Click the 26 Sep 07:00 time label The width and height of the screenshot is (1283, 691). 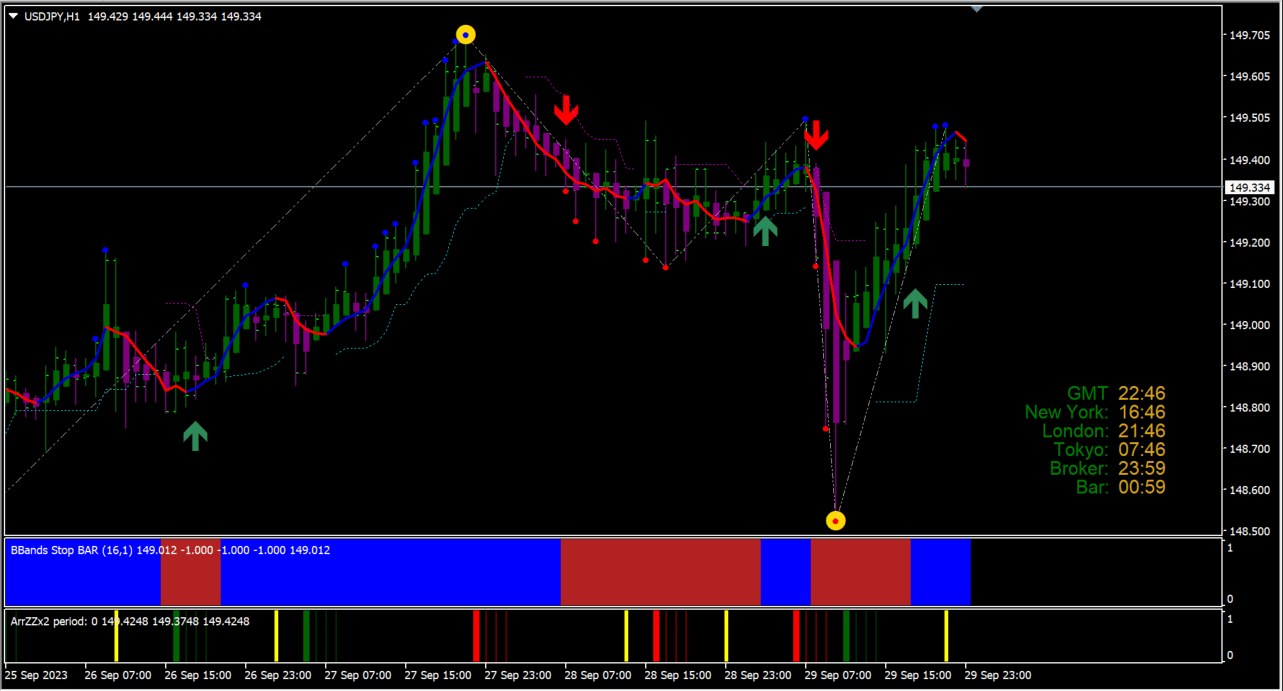pyautogui.click(x=118, y=676)
